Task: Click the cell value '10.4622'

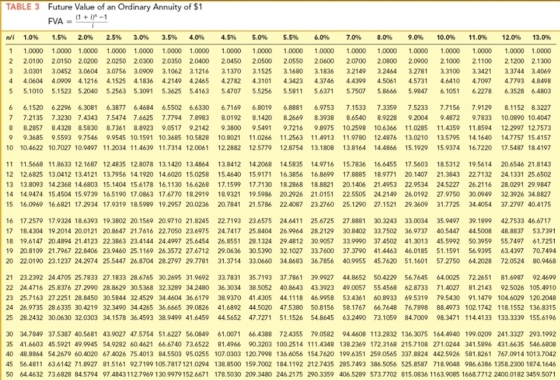Action: coord(31,148)
